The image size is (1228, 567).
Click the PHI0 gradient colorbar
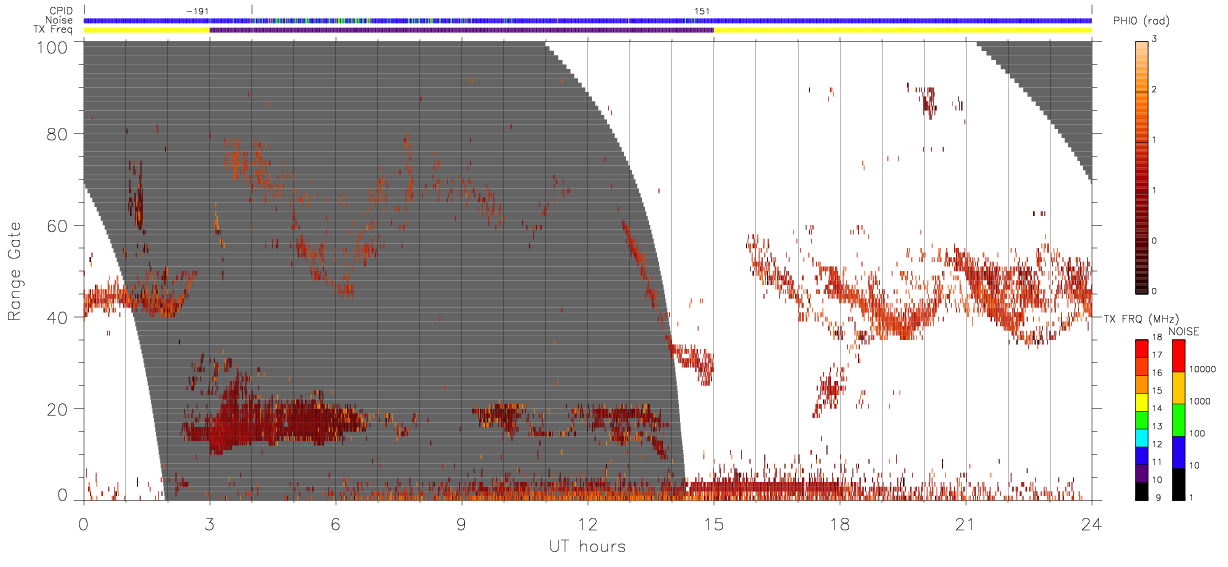1142,166
